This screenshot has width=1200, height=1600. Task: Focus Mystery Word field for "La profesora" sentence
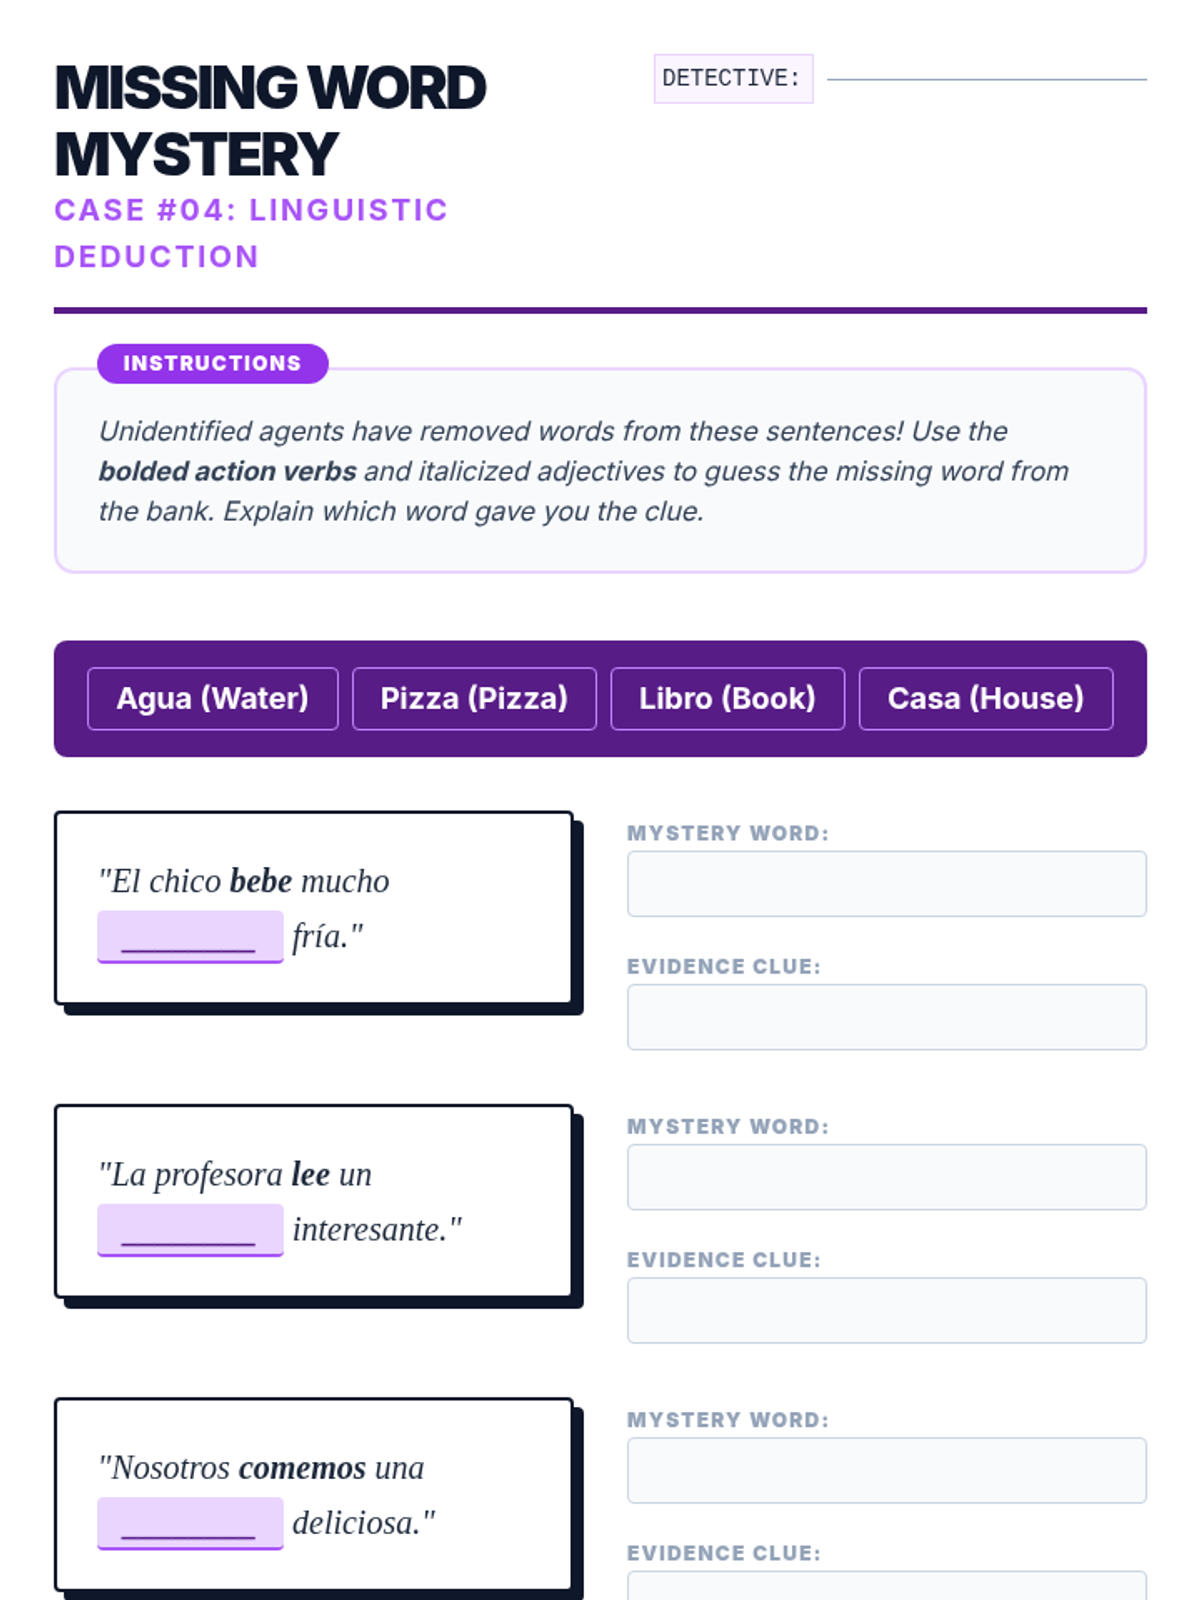pos(886,1177)
